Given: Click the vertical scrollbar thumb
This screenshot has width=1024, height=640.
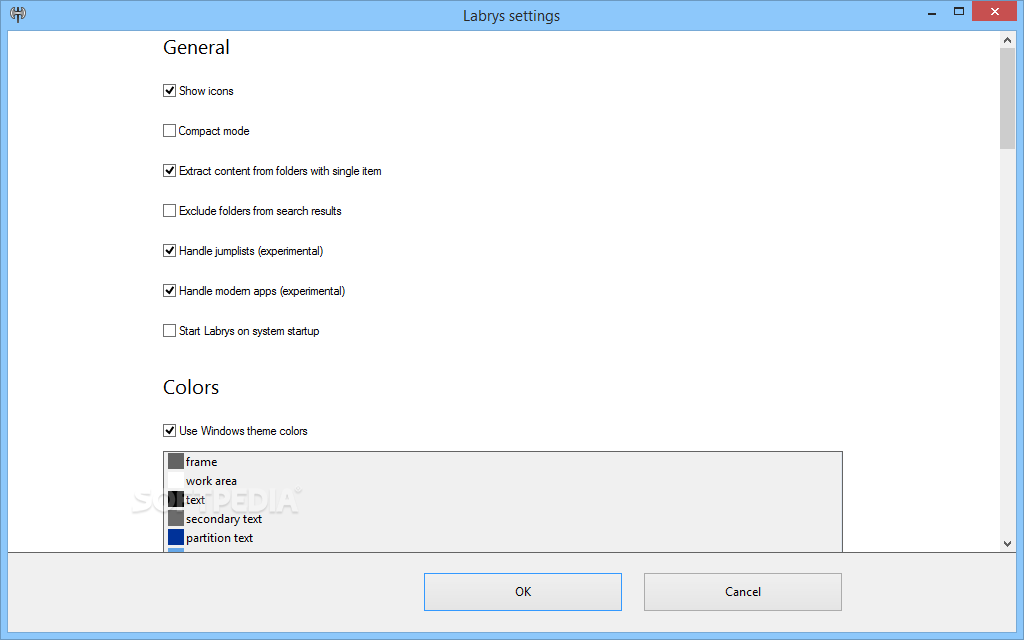Looking at the screenshot, I should (x=1007, y=99).
